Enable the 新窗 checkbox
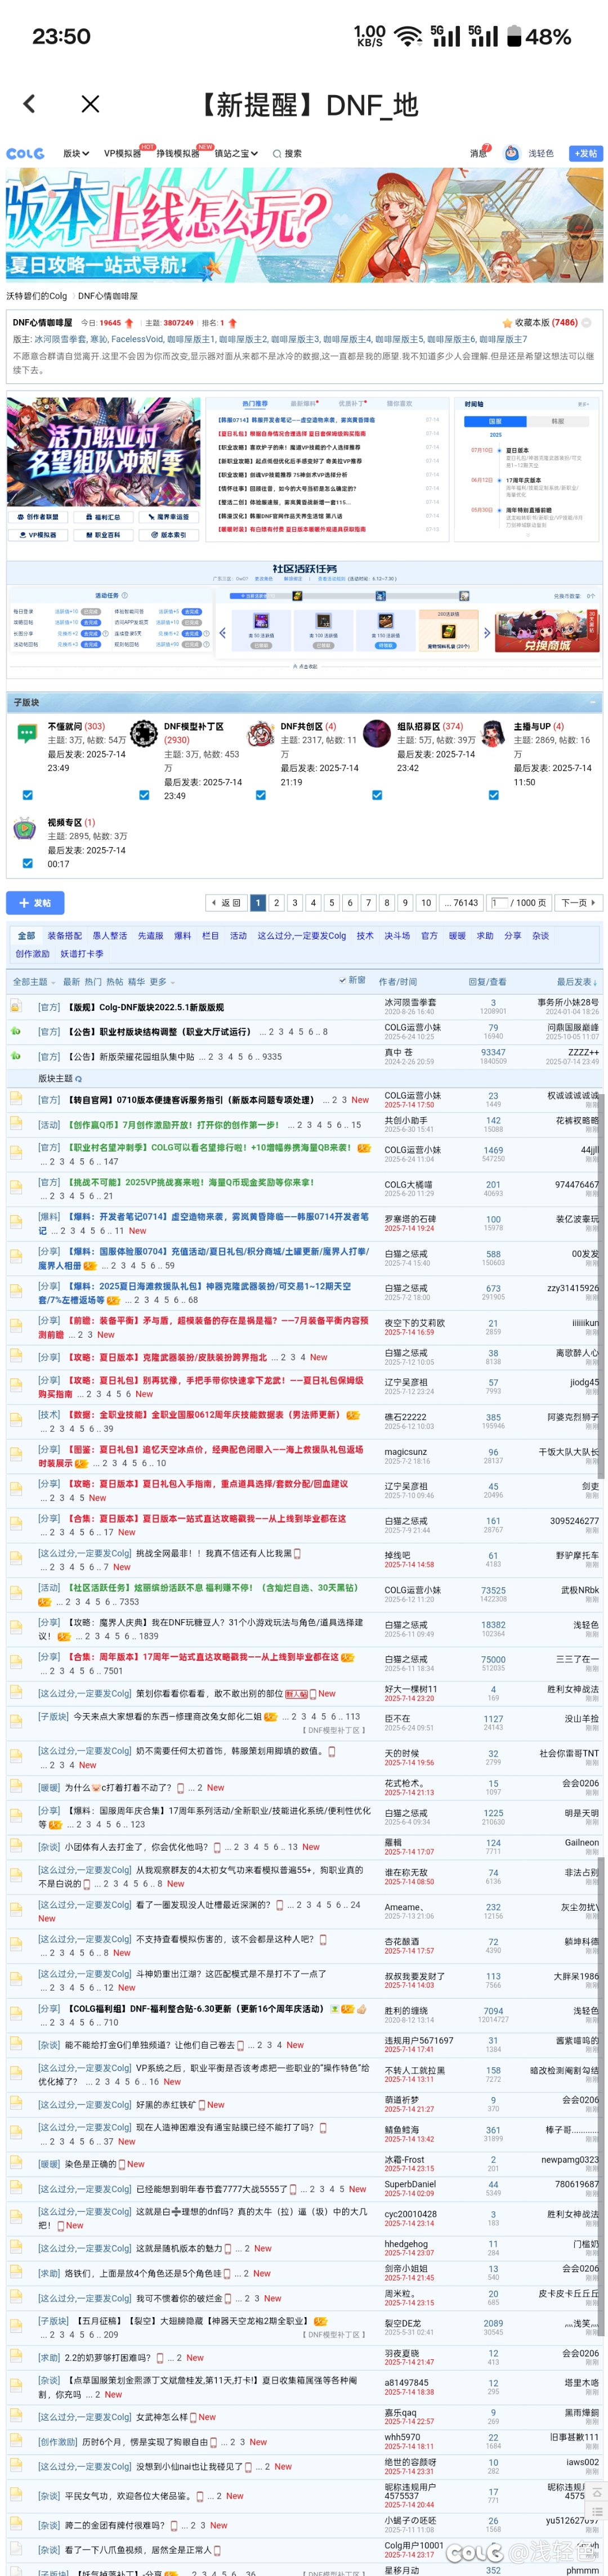The height and width of the screenshot is (2576, 608). pyautogui.click(x=341, y=981)
